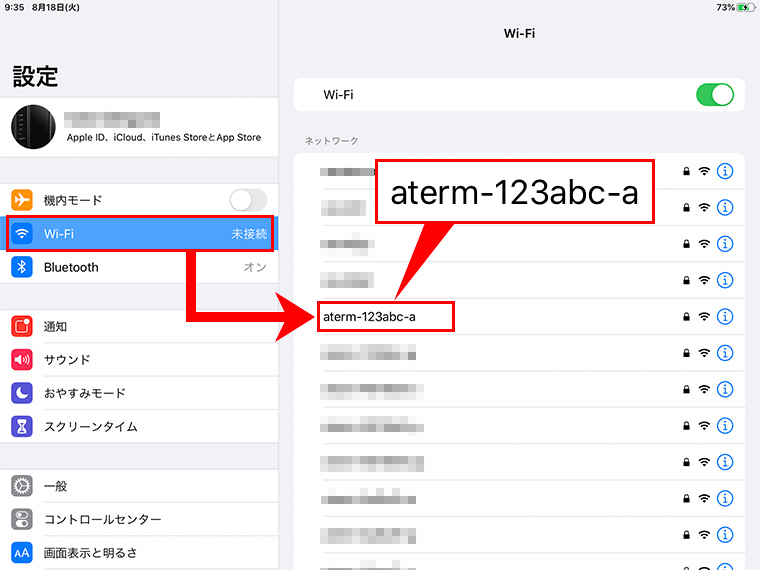
Task: Toggle Airplane Mode switch
Action: (247, 200)
